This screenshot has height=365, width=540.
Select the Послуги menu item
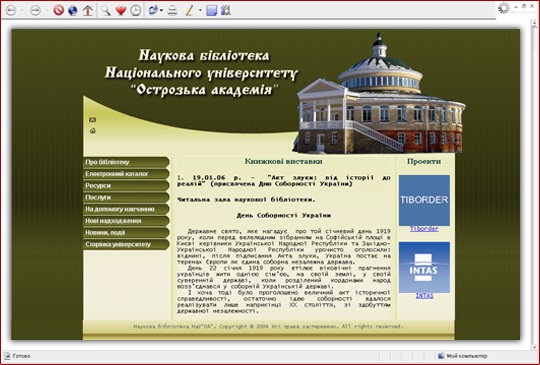[126, 197]
